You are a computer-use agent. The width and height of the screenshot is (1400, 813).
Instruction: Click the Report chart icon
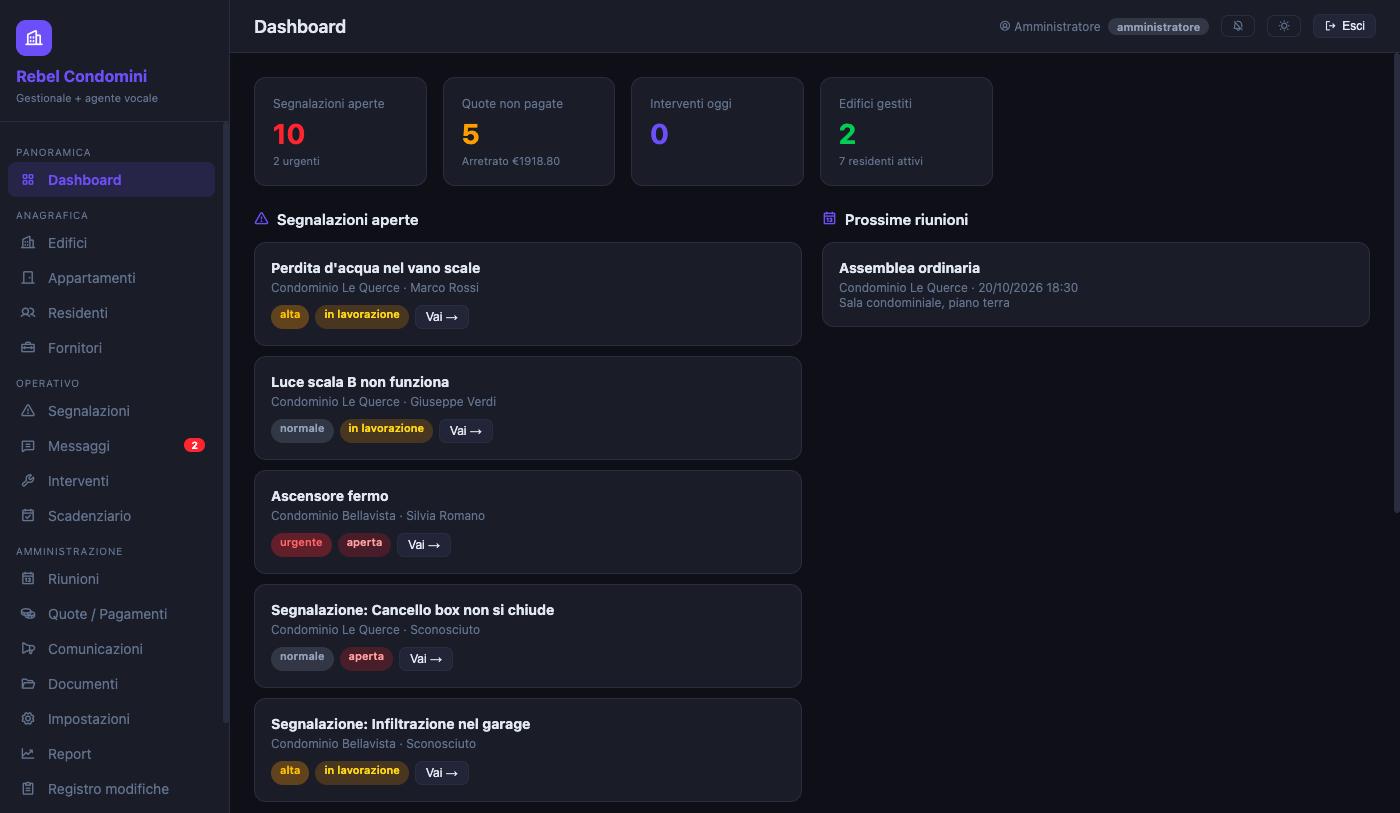click(x=28, y=754)
